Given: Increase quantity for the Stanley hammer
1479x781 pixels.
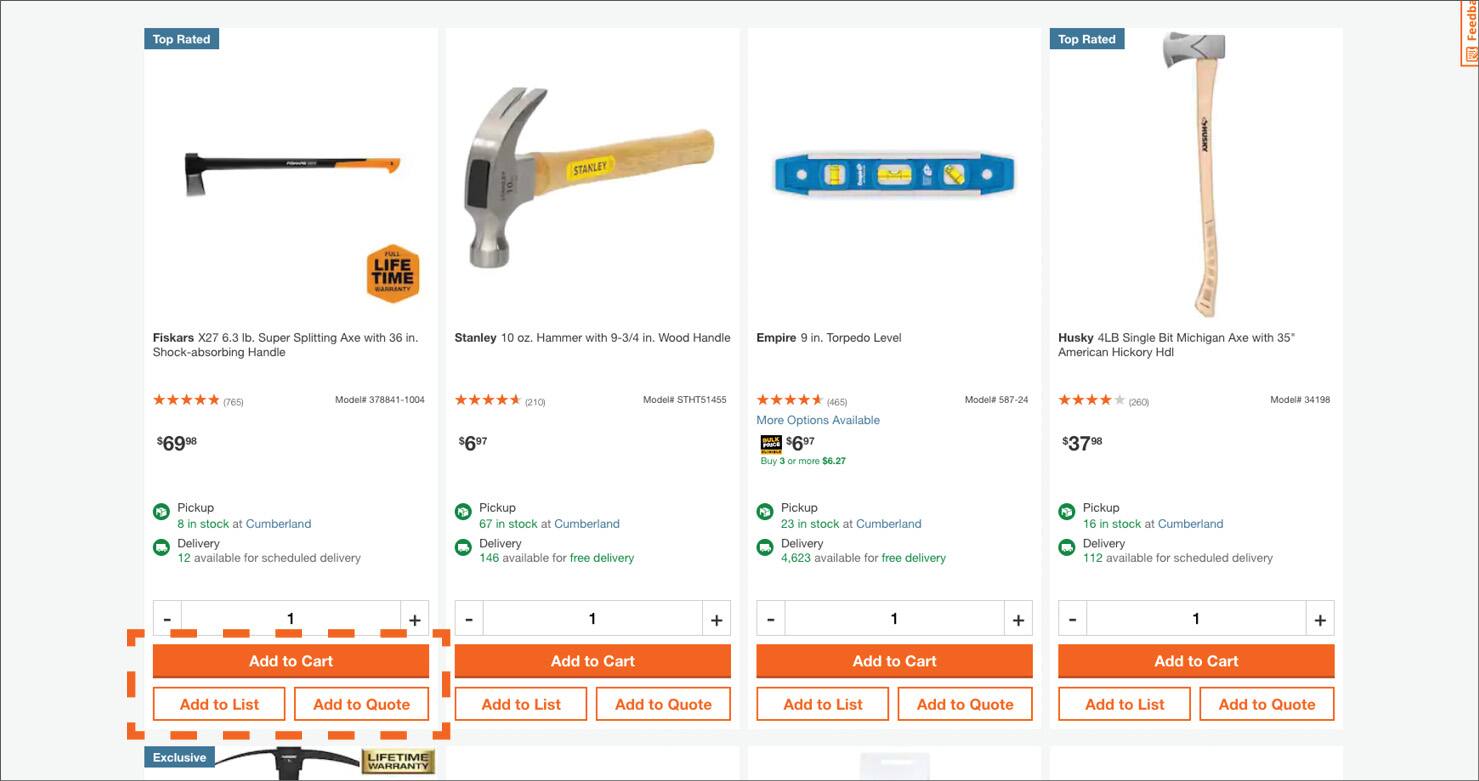Looking at the screenshot, I should (716, 618).
